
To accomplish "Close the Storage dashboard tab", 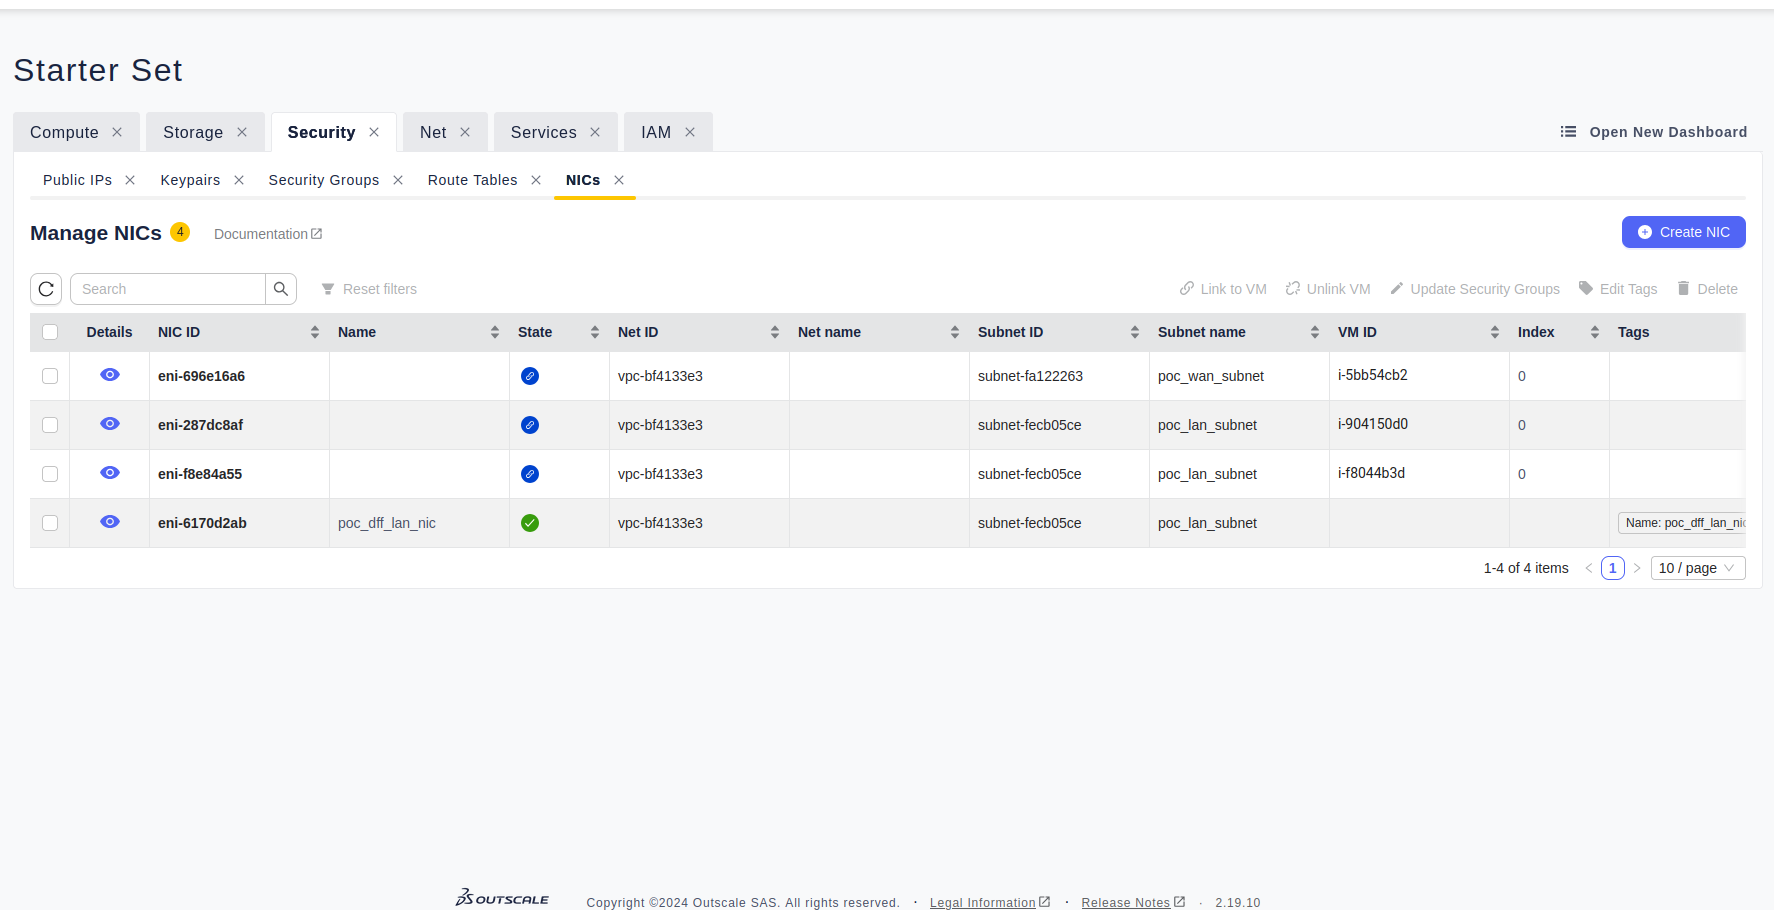I will (x=242, y=132).
